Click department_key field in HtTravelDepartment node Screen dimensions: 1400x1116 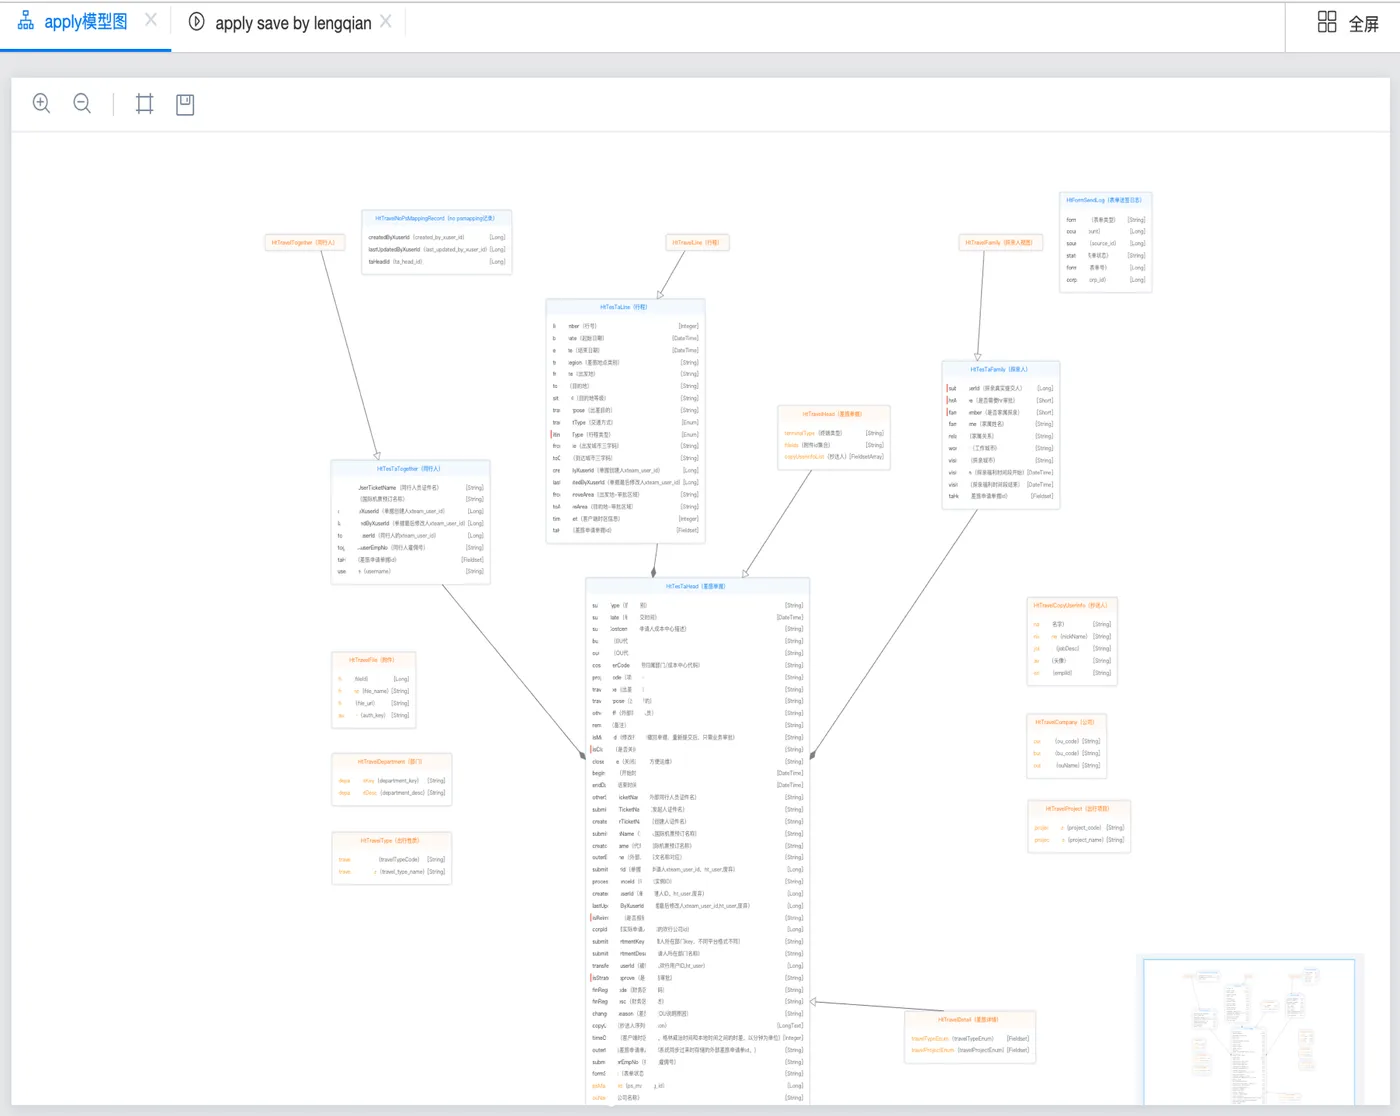point(392,780)
